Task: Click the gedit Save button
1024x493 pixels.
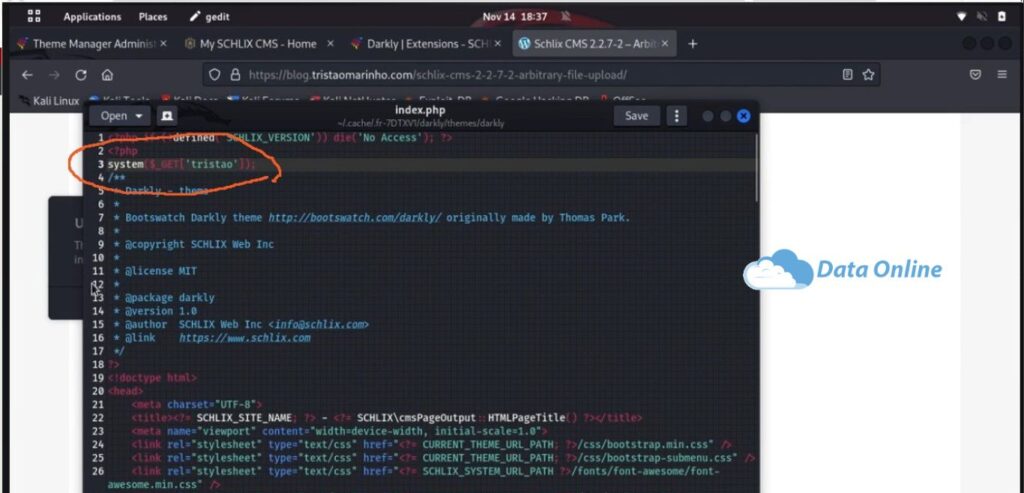Action: 637,116
